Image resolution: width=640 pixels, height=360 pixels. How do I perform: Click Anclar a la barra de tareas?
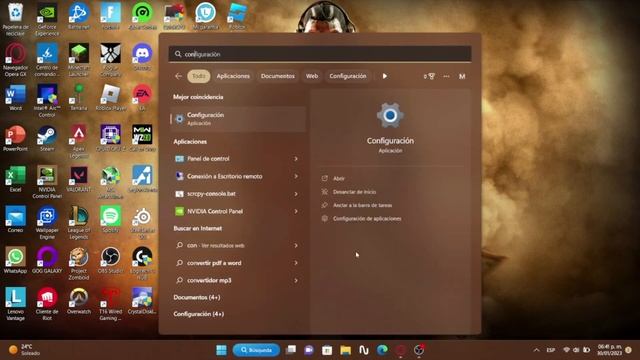pos(362,205)
